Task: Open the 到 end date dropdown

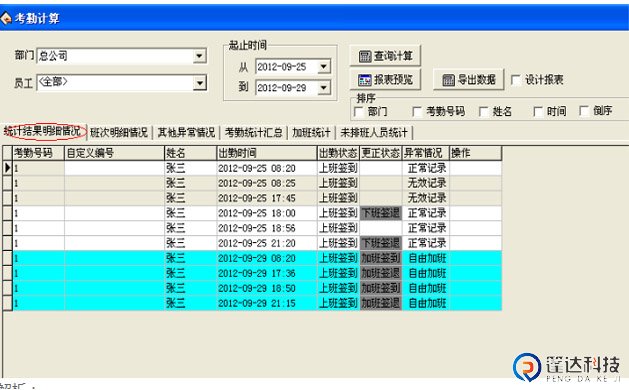Action: click(324, 87)
